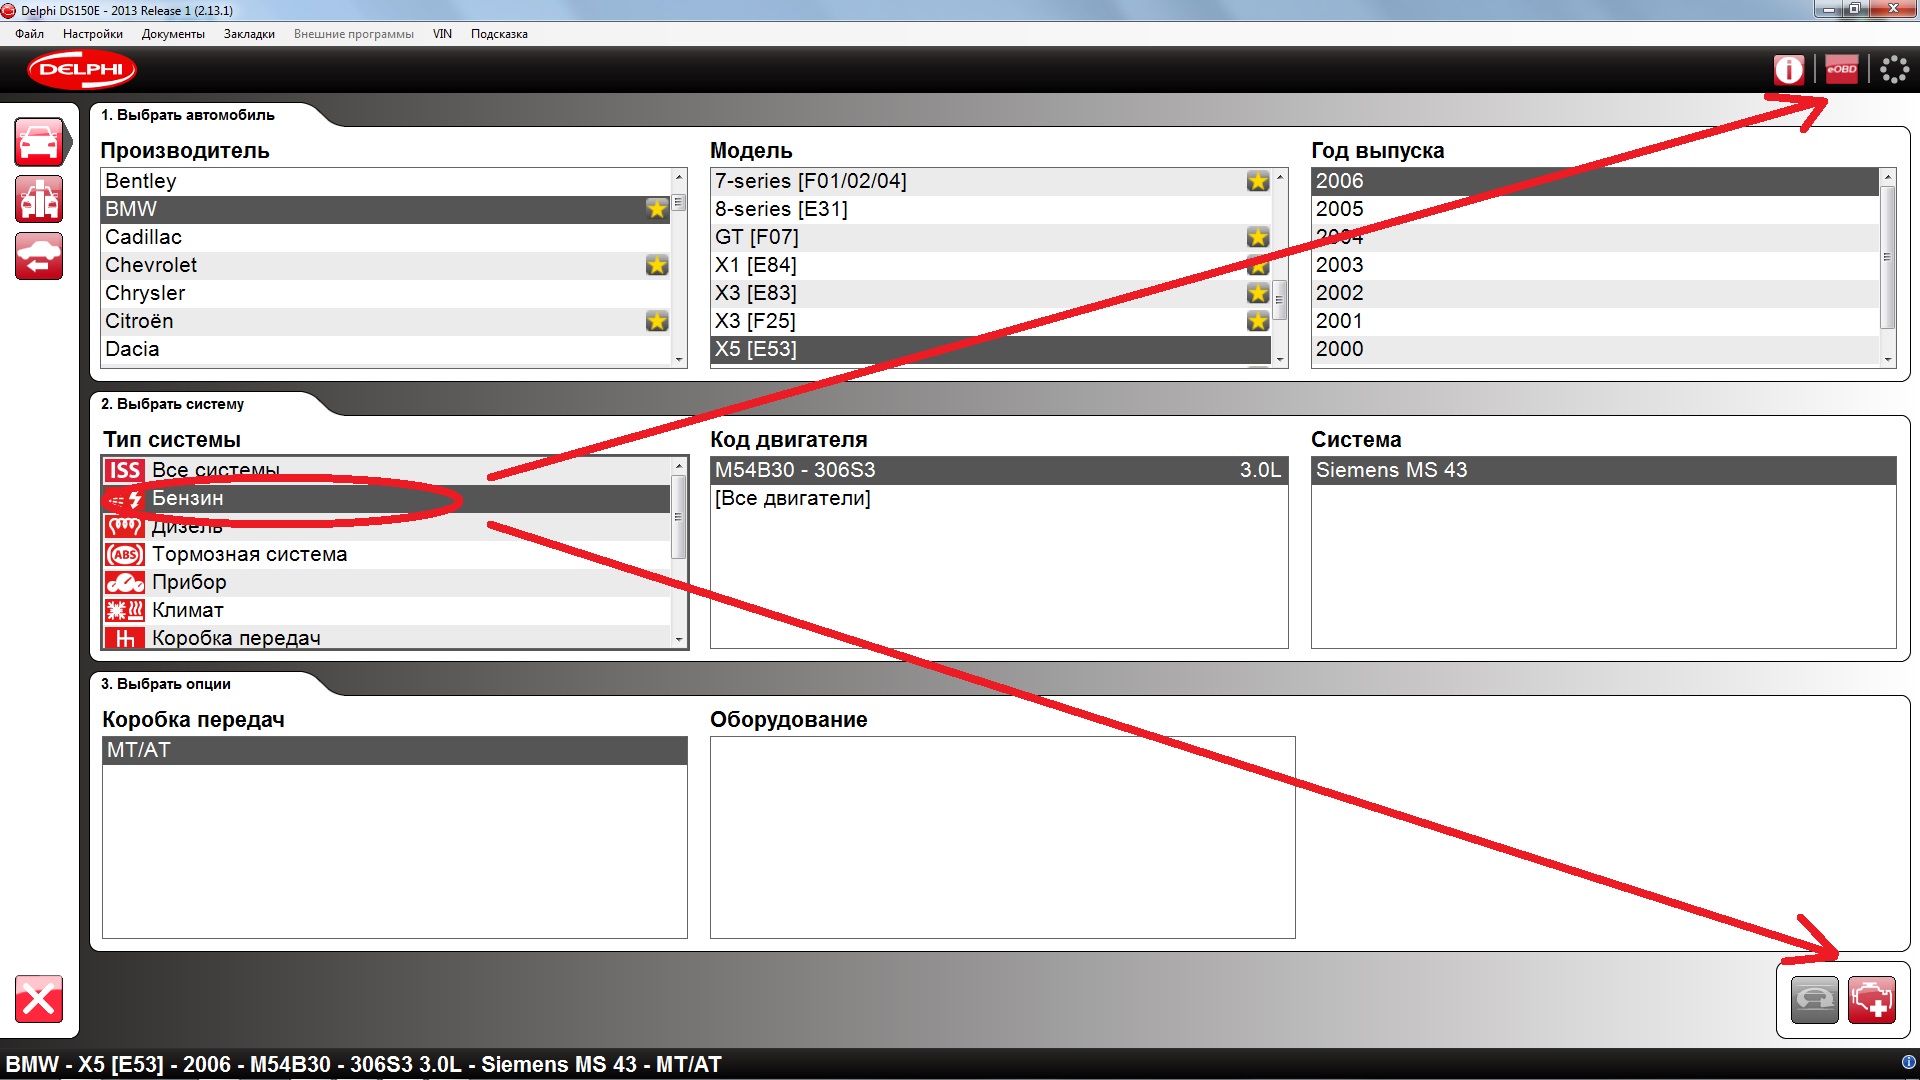Select year 2002

1595,293
